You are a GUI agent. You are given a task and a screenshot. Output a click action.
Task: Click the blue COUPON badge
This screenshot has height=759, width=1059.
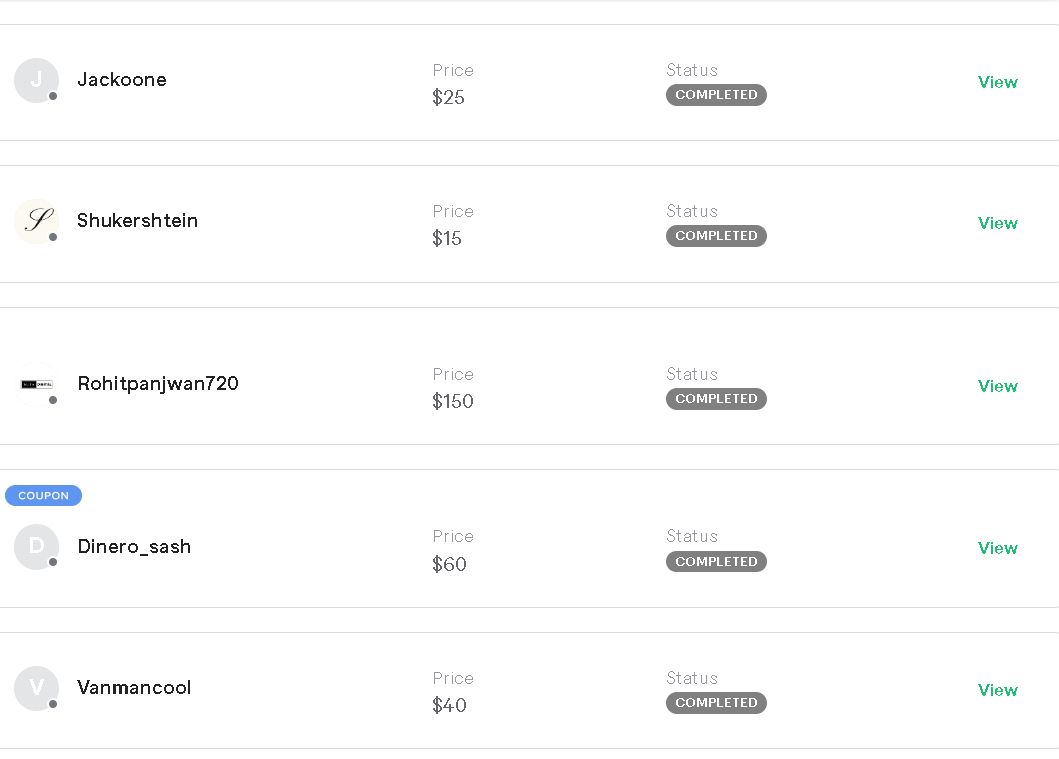point(43,496)
